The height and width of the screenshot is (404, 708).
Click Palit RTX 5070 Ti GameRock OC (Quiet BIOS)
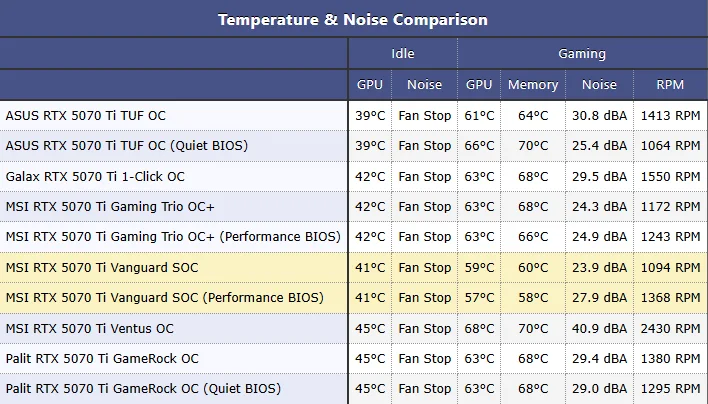coord(143,388)
